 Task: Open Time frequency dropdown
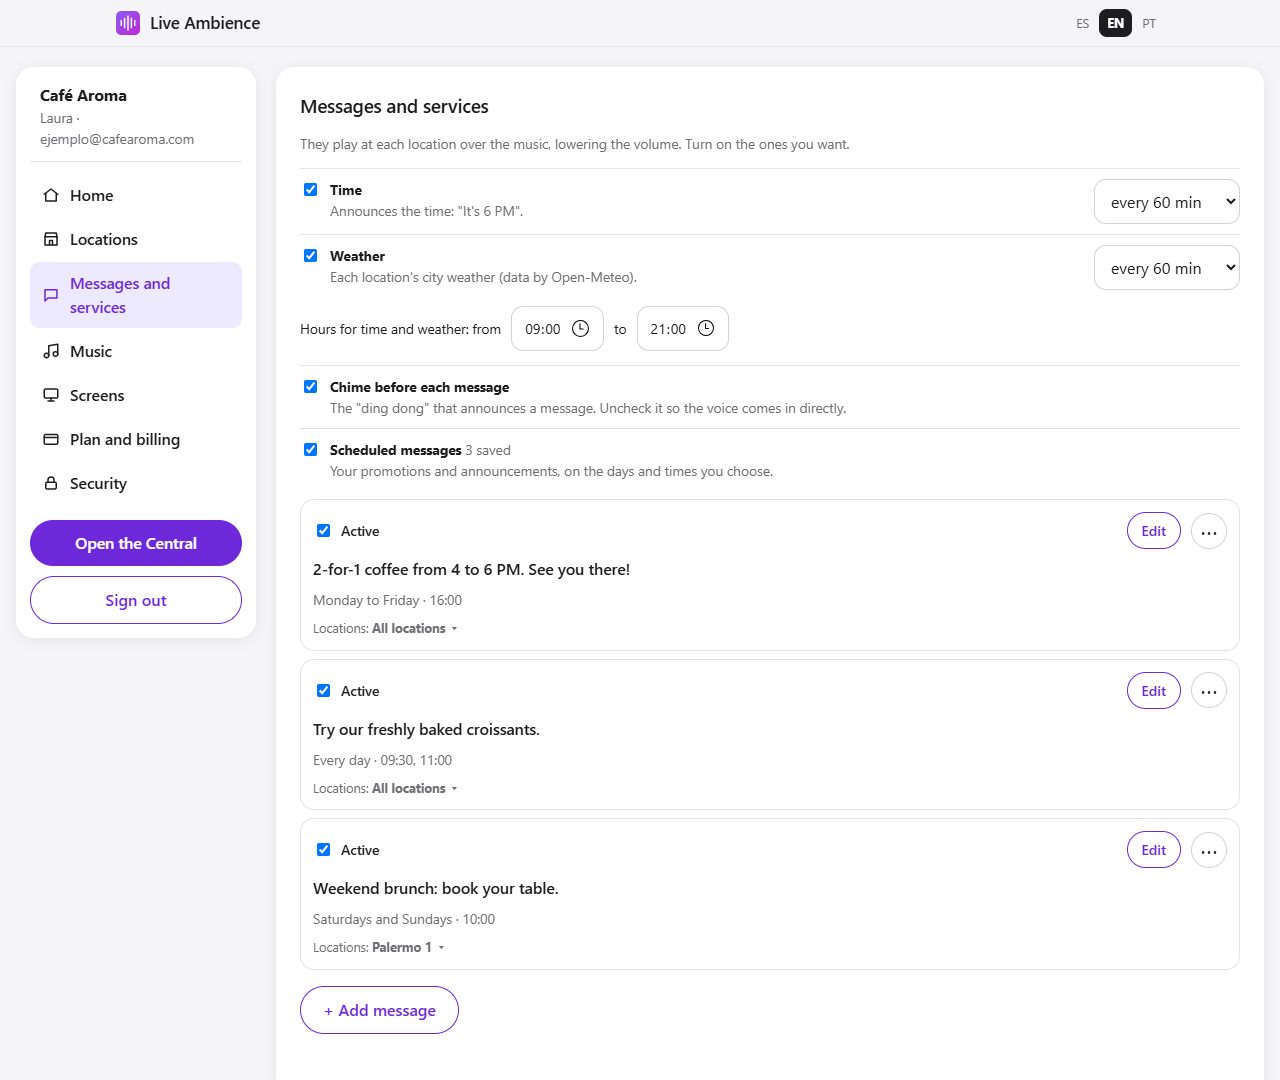[1167, 202]
